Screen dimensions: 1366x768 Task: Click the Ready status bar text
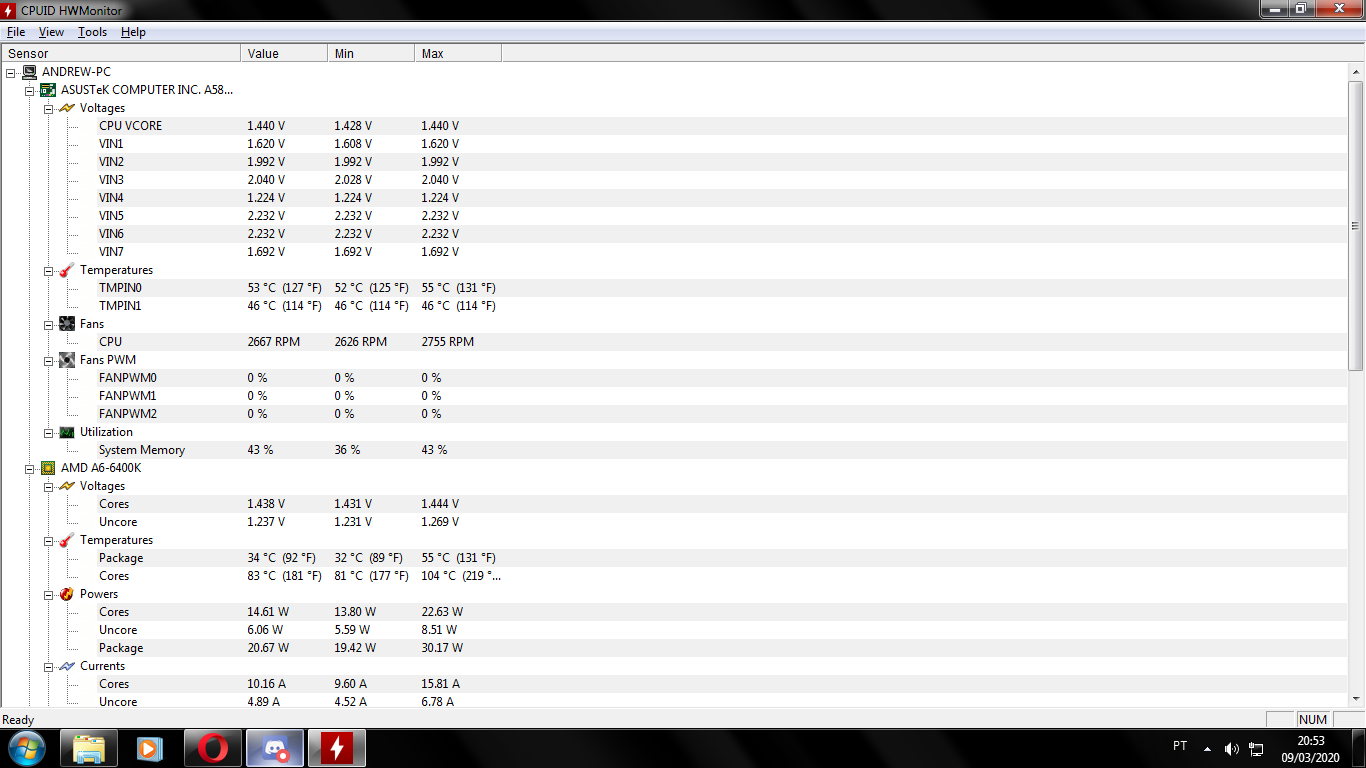(18, 720)
